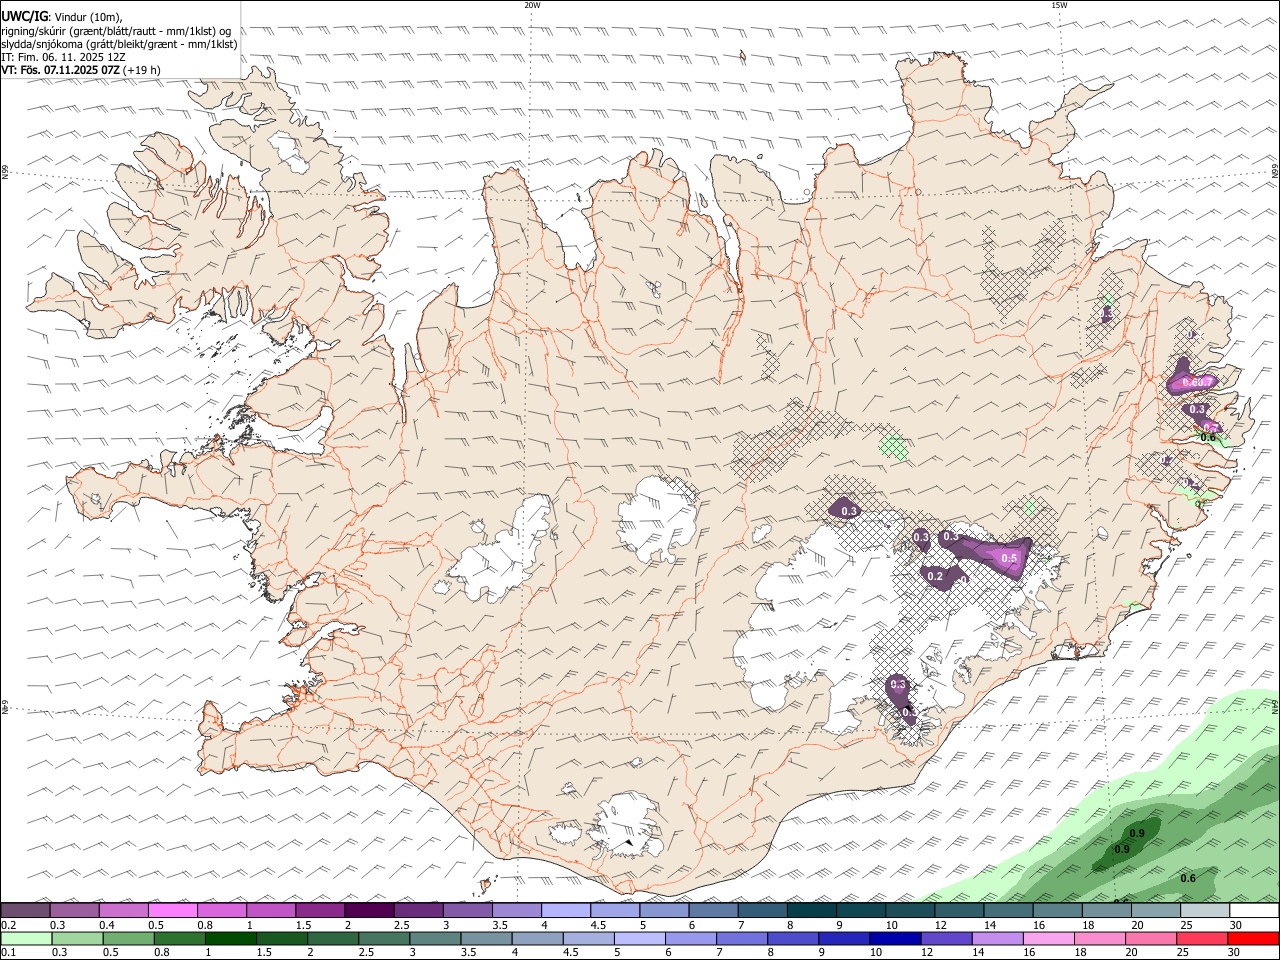Click the 0.5 value on the purple precipitation area
The image size is (1280, 960).
[1009, 558]
